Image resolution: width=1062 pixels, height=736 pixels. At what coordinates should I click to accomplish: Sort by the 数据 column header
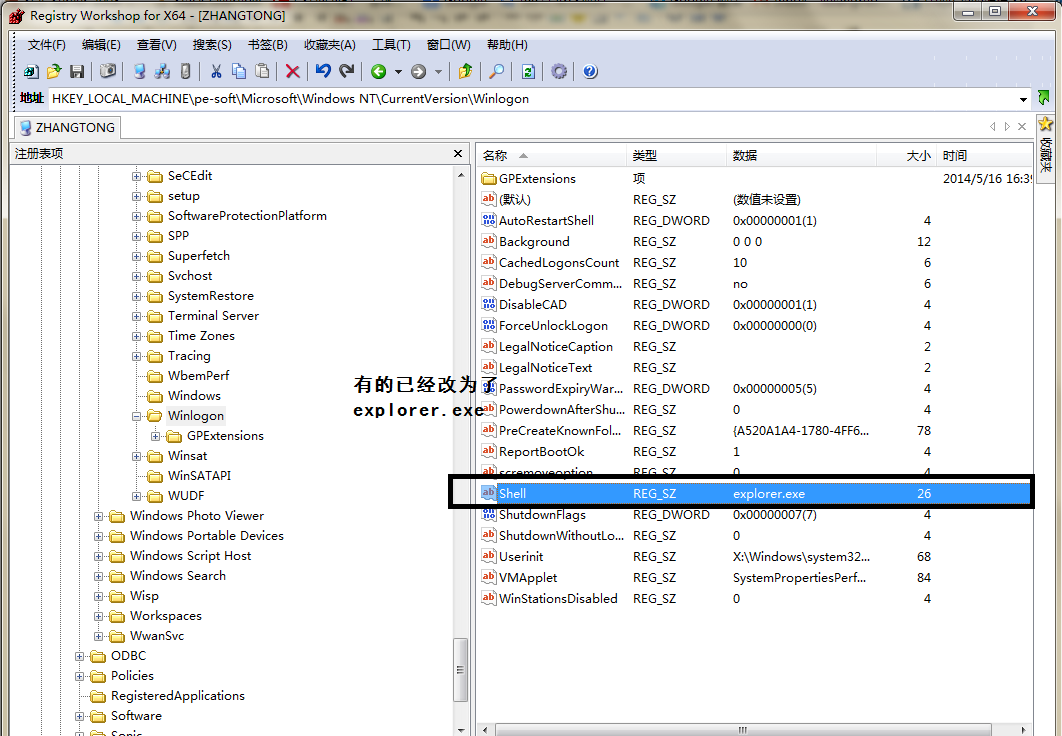click(802, 156)
